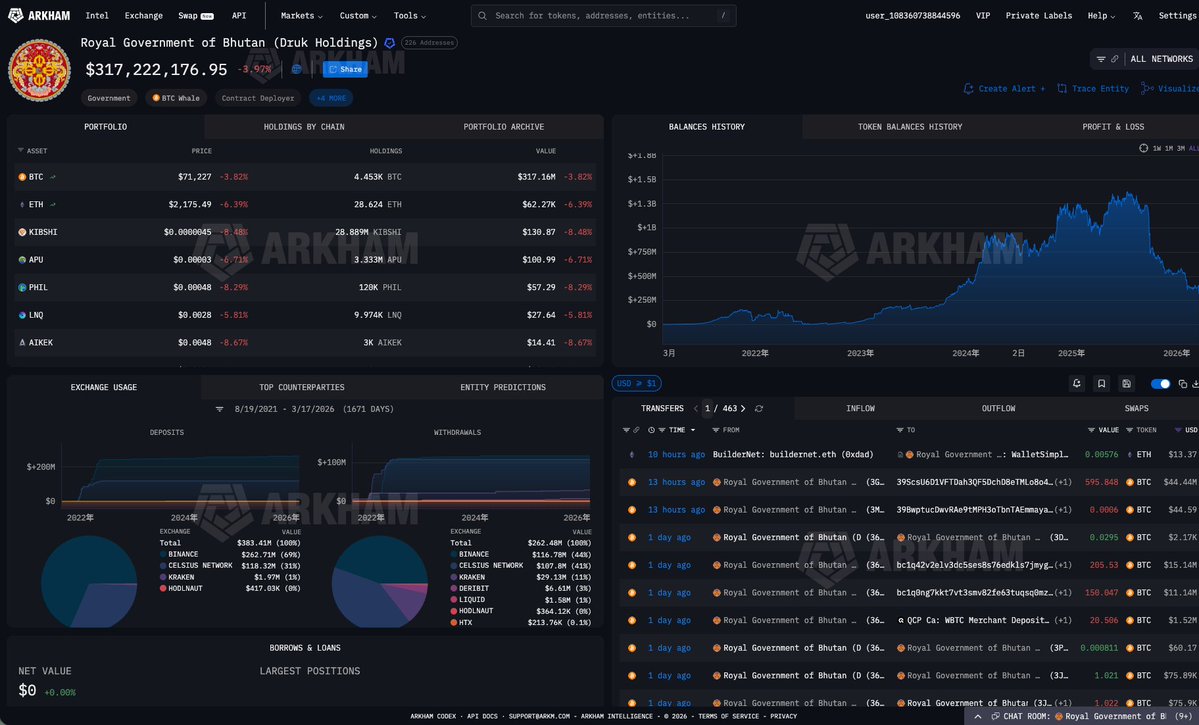Image resolution: width=1199 pixels, height=725 pixels.
Task: Click the Trace Entity icon
Action: pyautogui.click(x=1062, y=89)
